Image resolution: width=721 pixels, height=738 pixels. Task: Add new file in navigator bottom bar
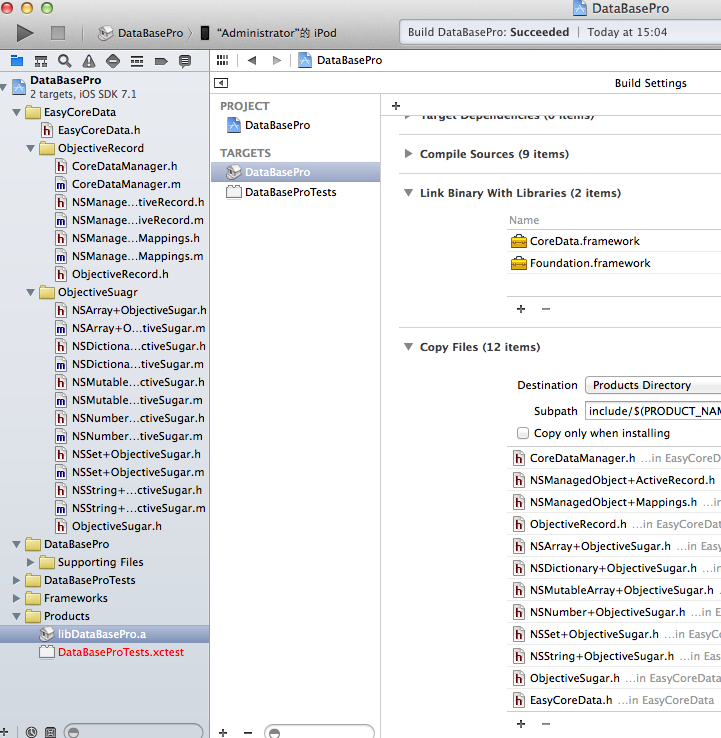[x=4, y=732]
